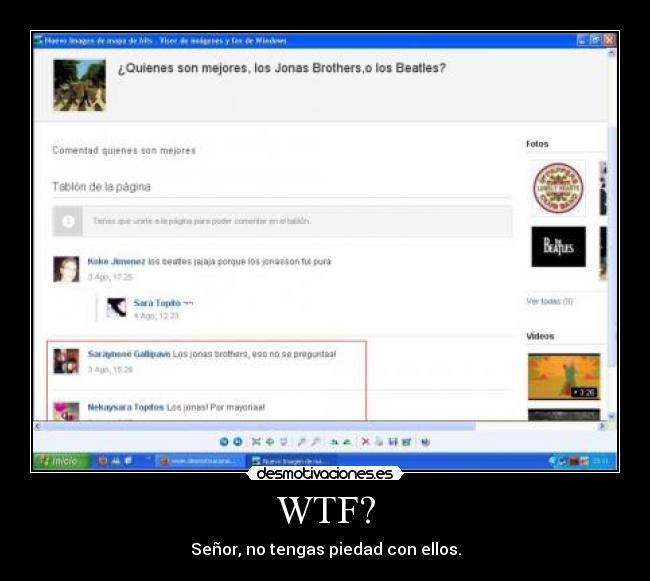Viewport: 650px width, 581px height.
Task: Open the Sgt. Pepper's drum logo photo
Action: pyautogui.click(x=558, y=188)
